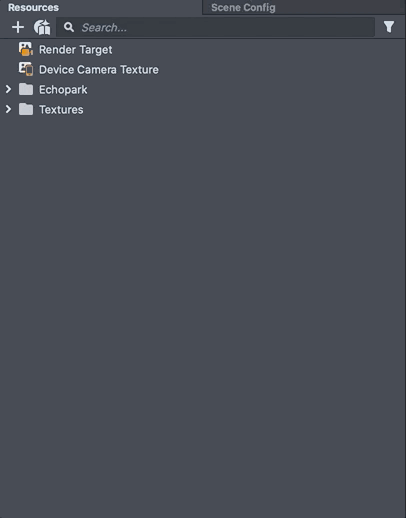Screen dimensions: 406x518
Task: Select the Render Target resource name
Action: click(x=76, y=50)
